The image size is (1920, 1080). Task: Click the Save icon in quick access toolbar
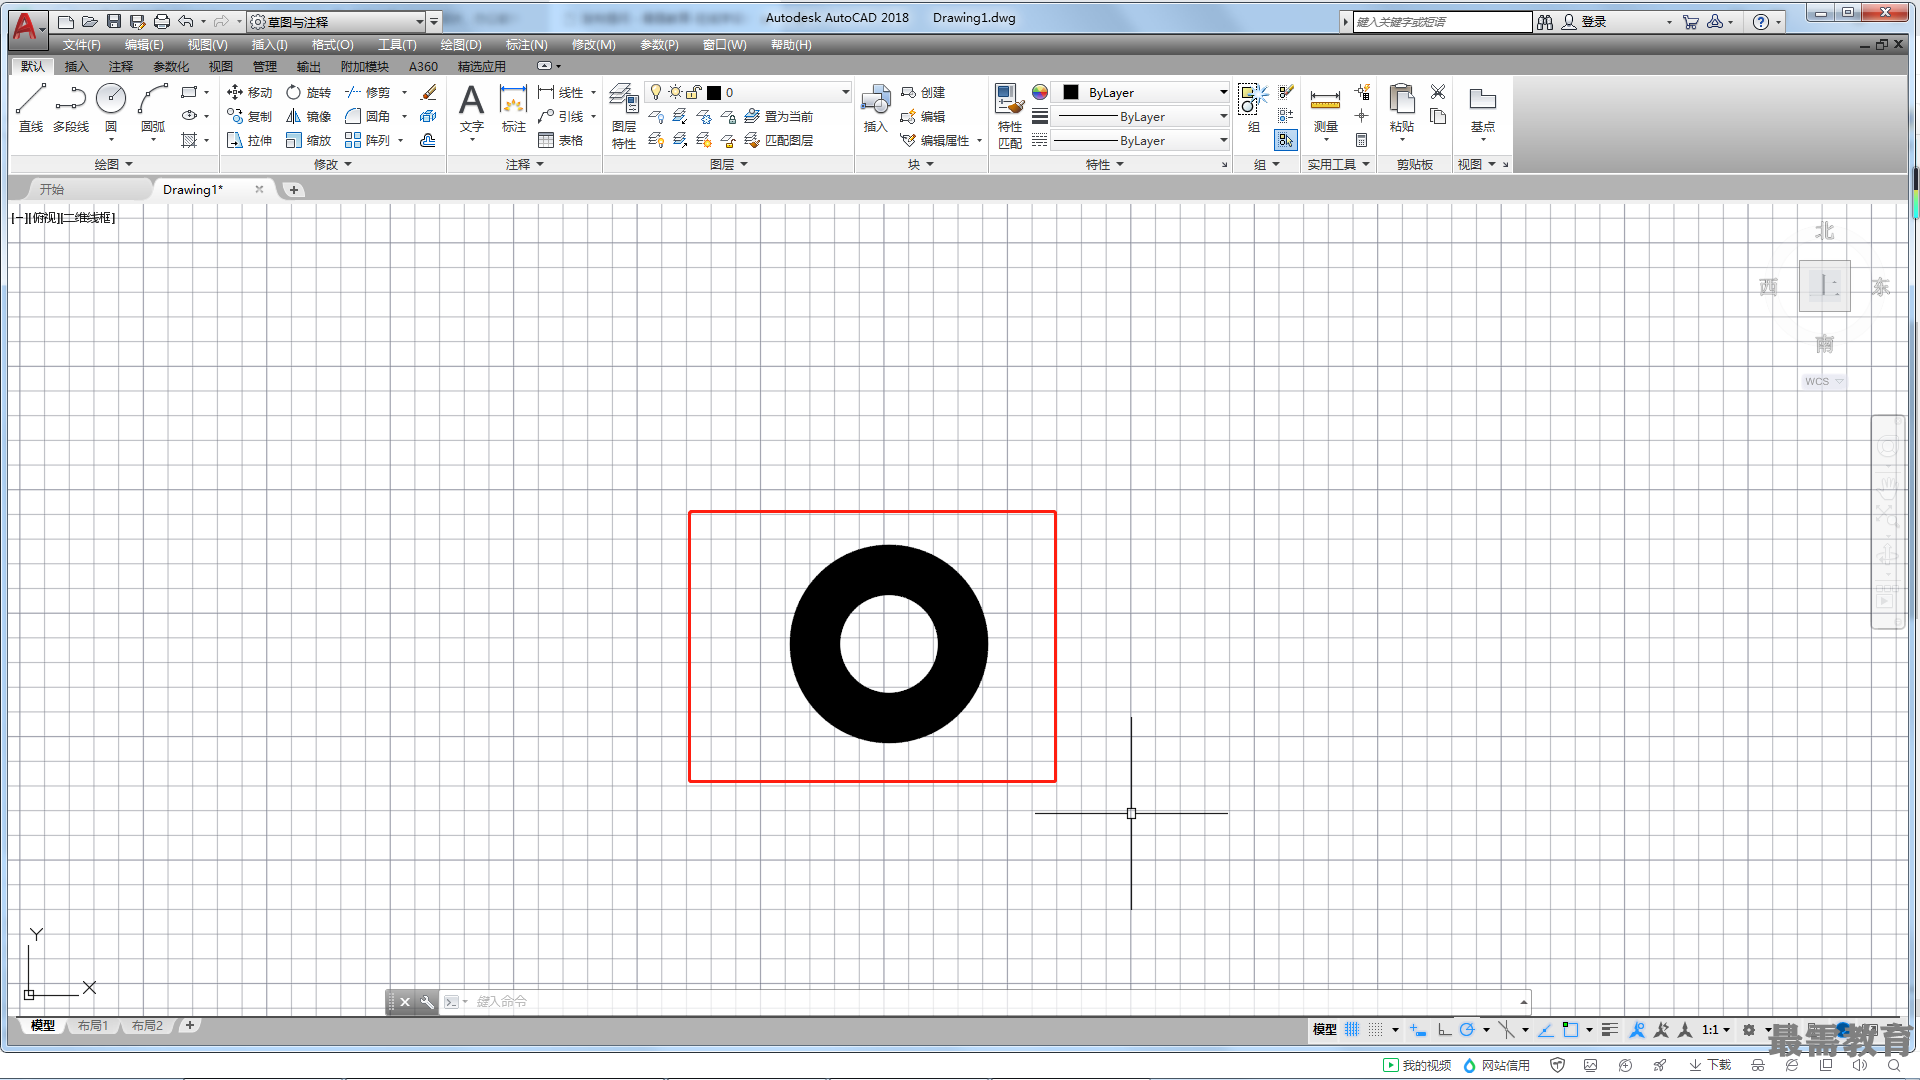(x=114, y=21)
